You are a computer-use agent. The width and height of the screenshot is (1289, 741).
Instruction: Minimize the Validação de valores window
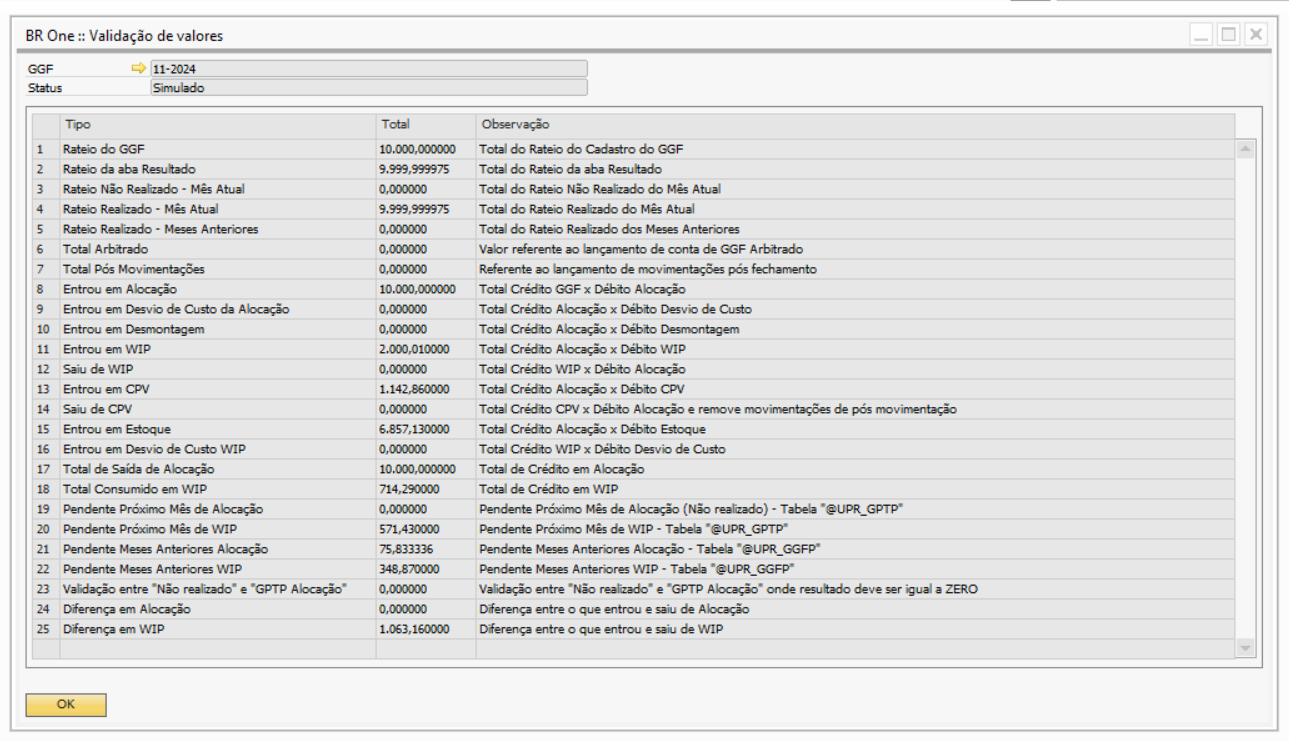coord(1201,34)
